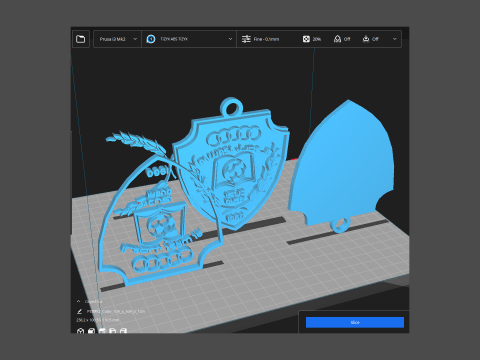Expand the print settings panel chevron
This screenshot has width=480, height=360.
point(395,39)
